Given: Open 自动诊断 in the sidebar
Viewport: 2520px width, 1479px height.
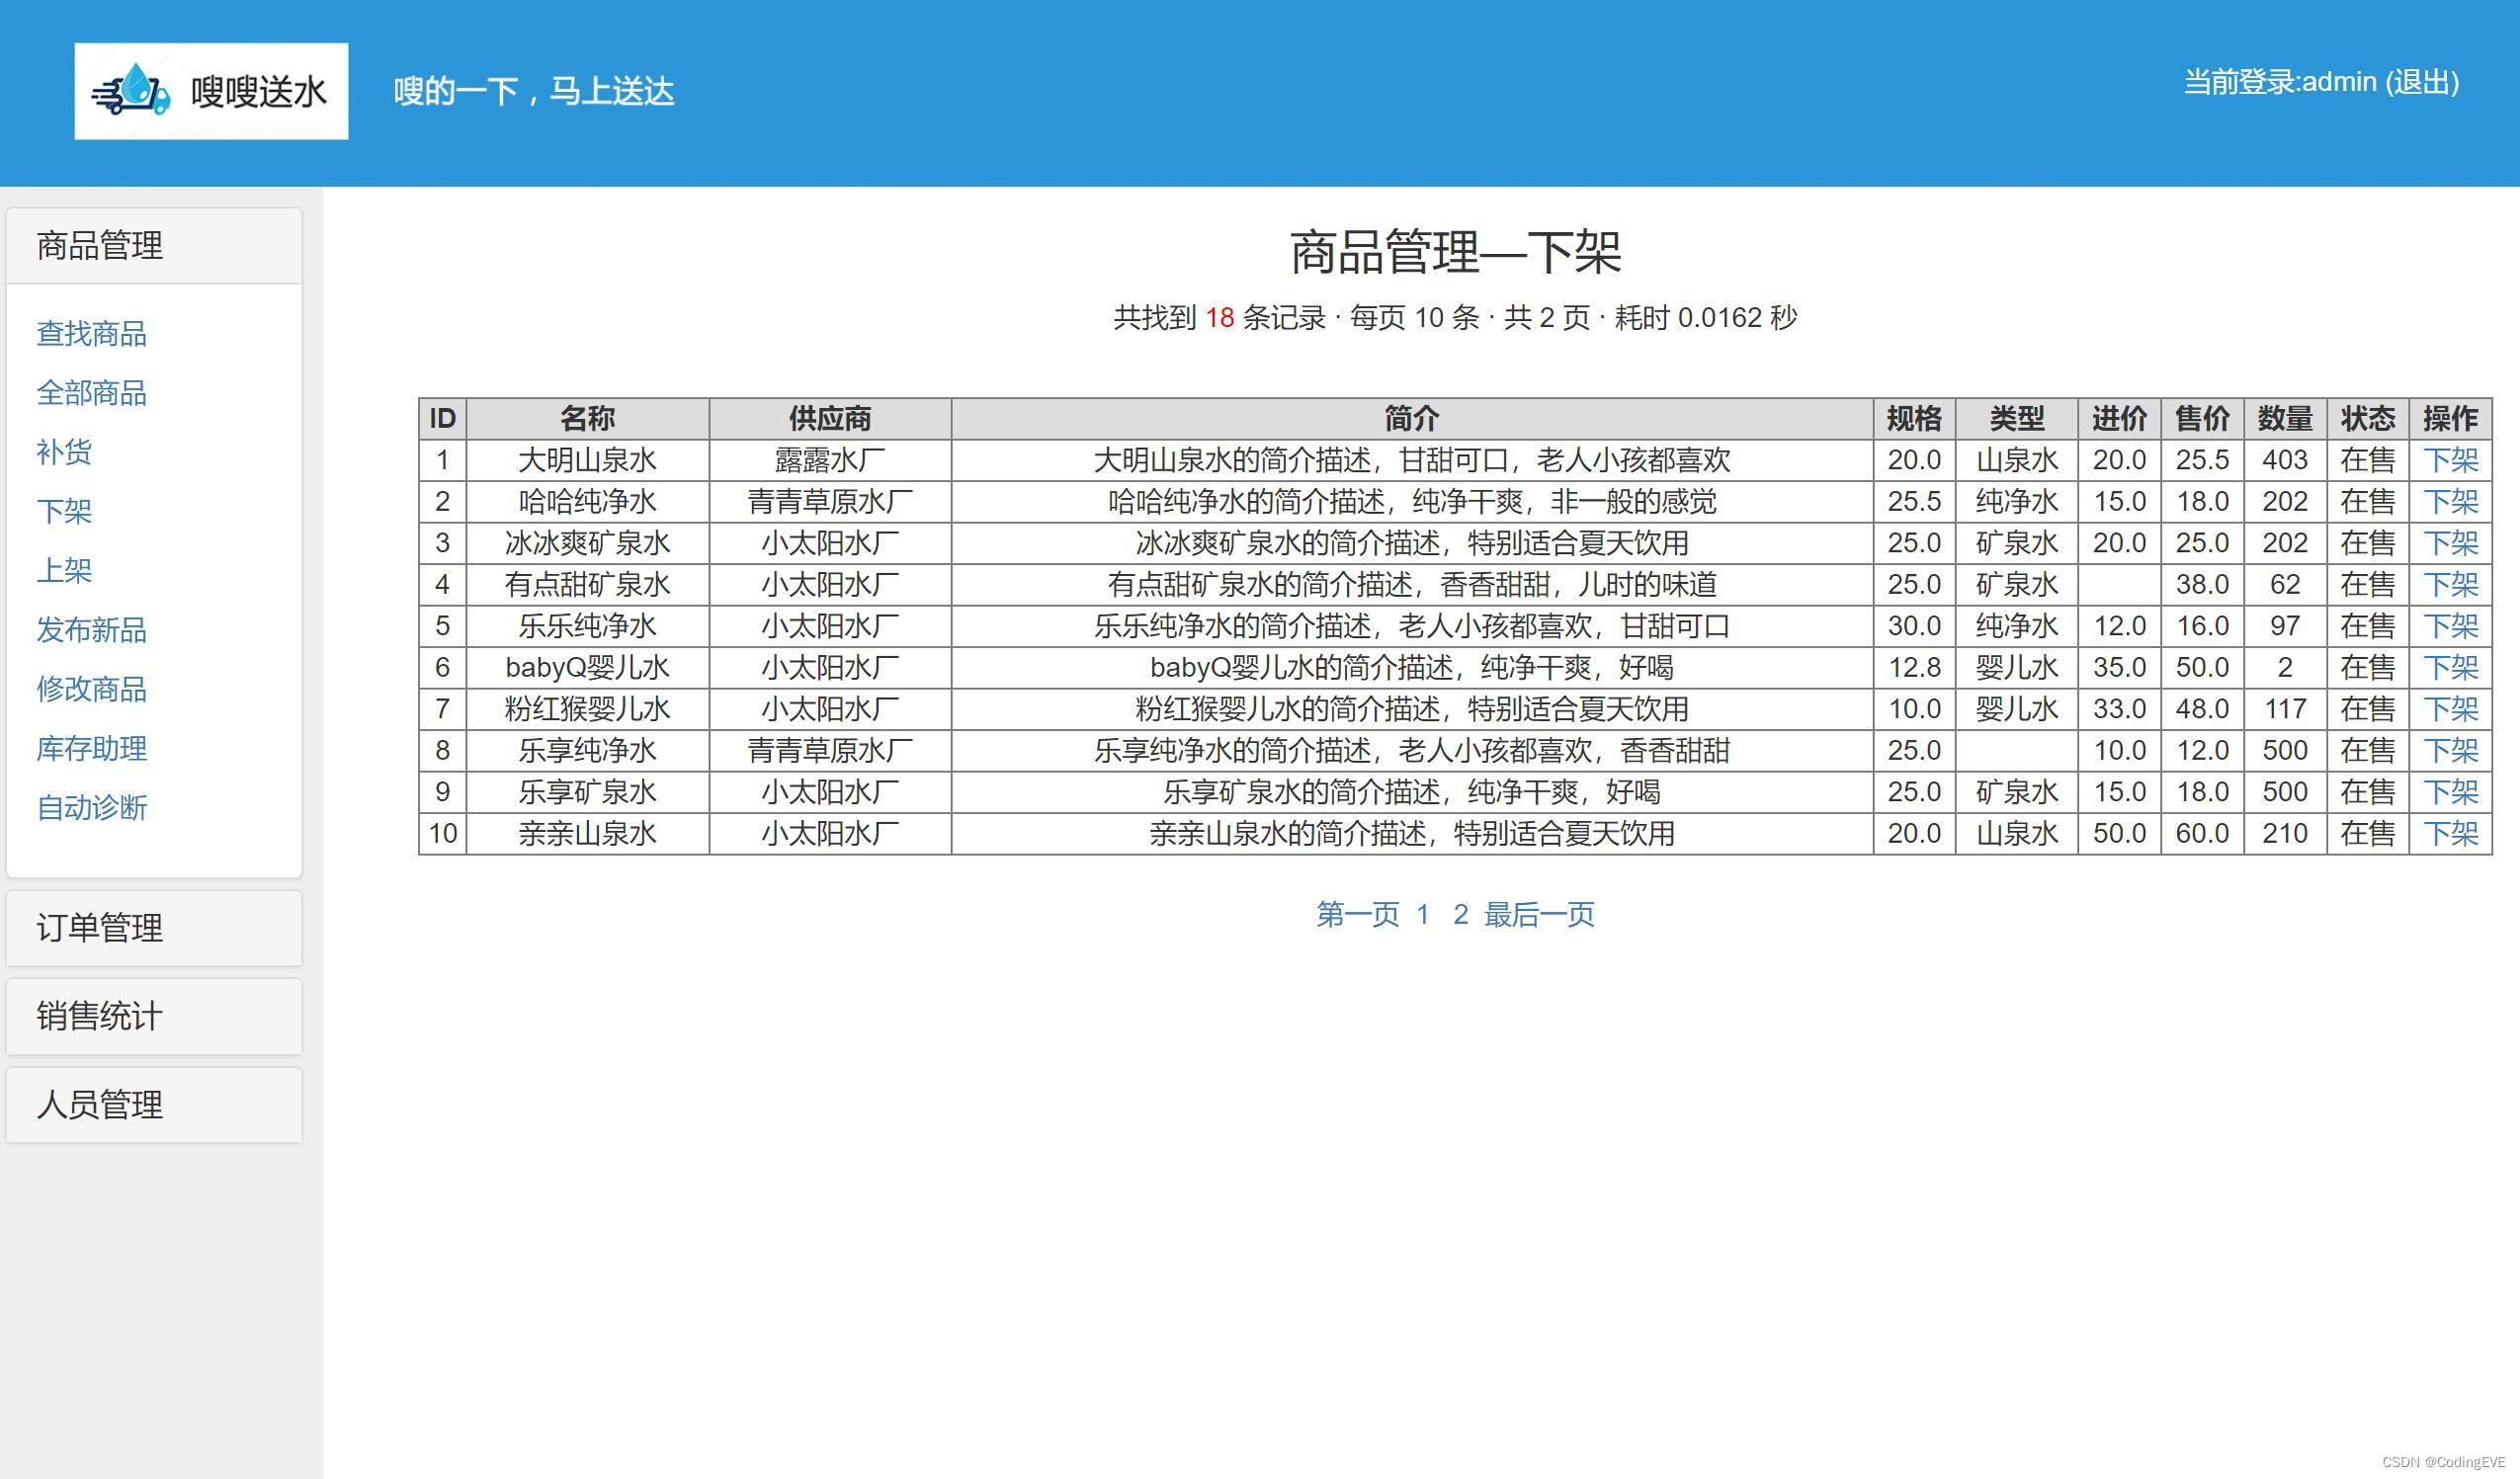Looking at the screenshot, I should pos(91,808).
